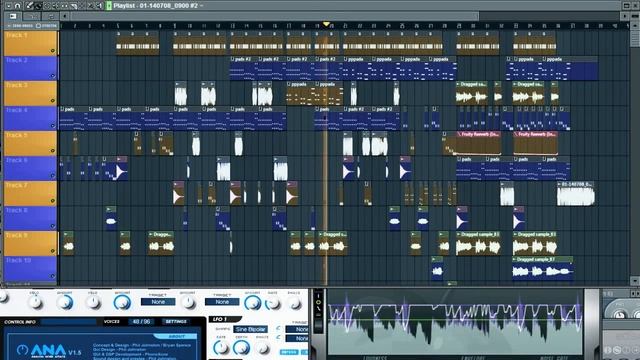Mute Track 5 via its green dot
The width and height of the screenshot is (640, 360).
pyautogui.click(x=53, y=151)
